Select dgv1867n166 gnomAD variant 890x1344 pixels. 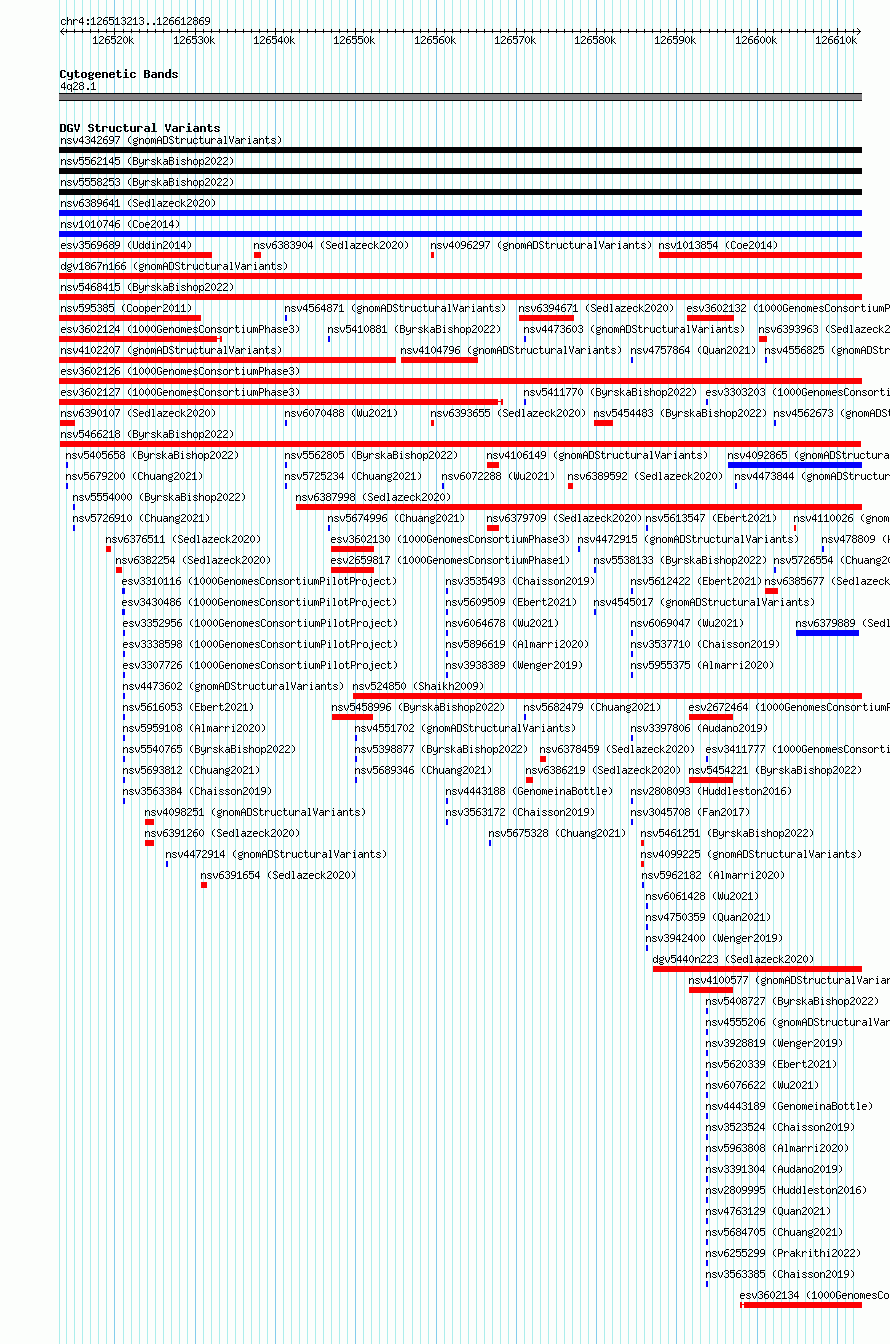(x=174, y=266)
